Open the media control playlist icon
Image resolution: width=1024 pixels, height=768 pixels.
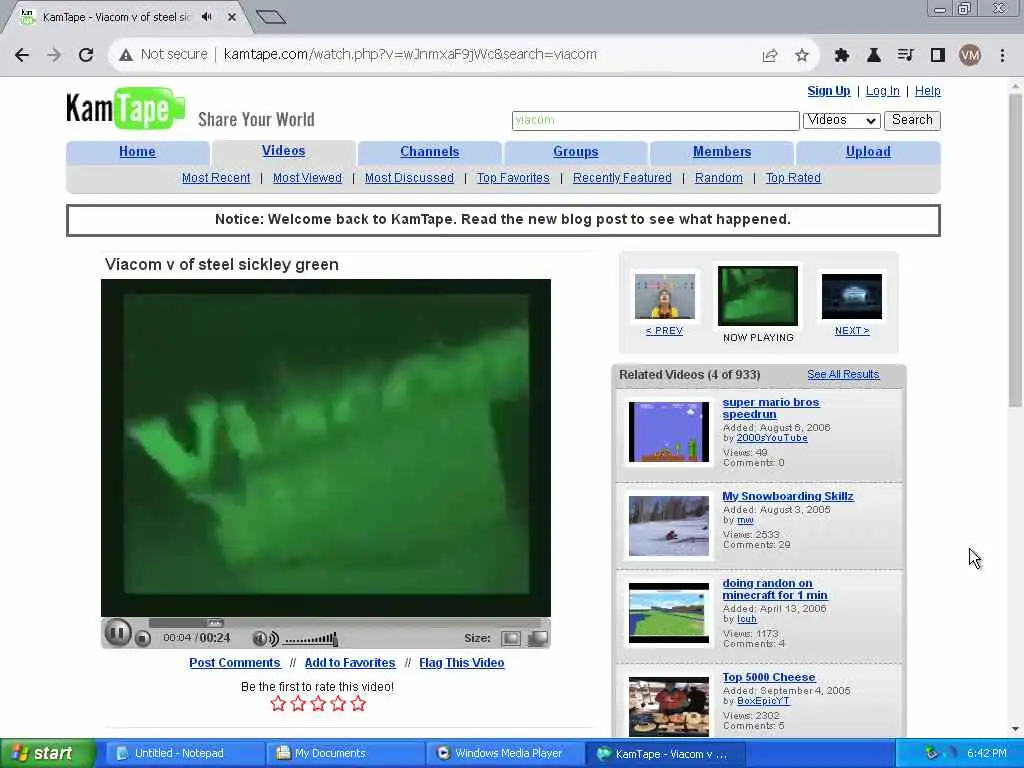[905, 56]
